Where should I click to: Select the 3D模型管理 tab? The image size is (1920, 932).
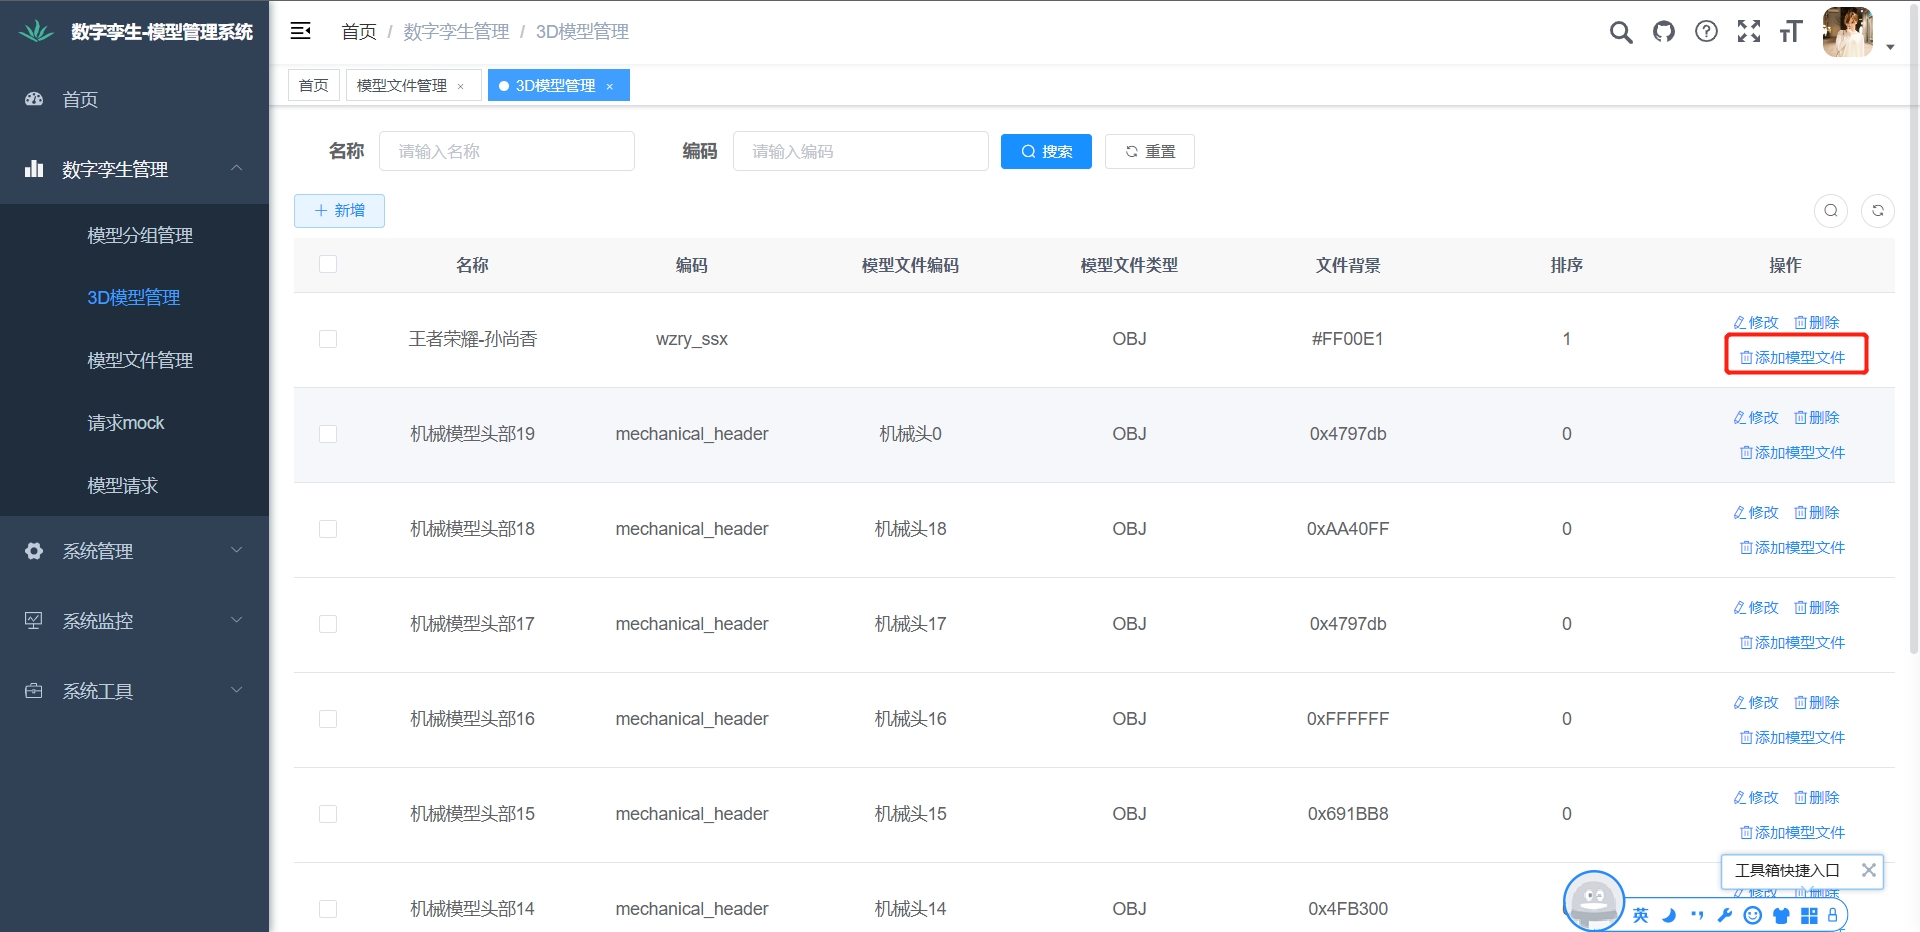[x=555, y=85]
